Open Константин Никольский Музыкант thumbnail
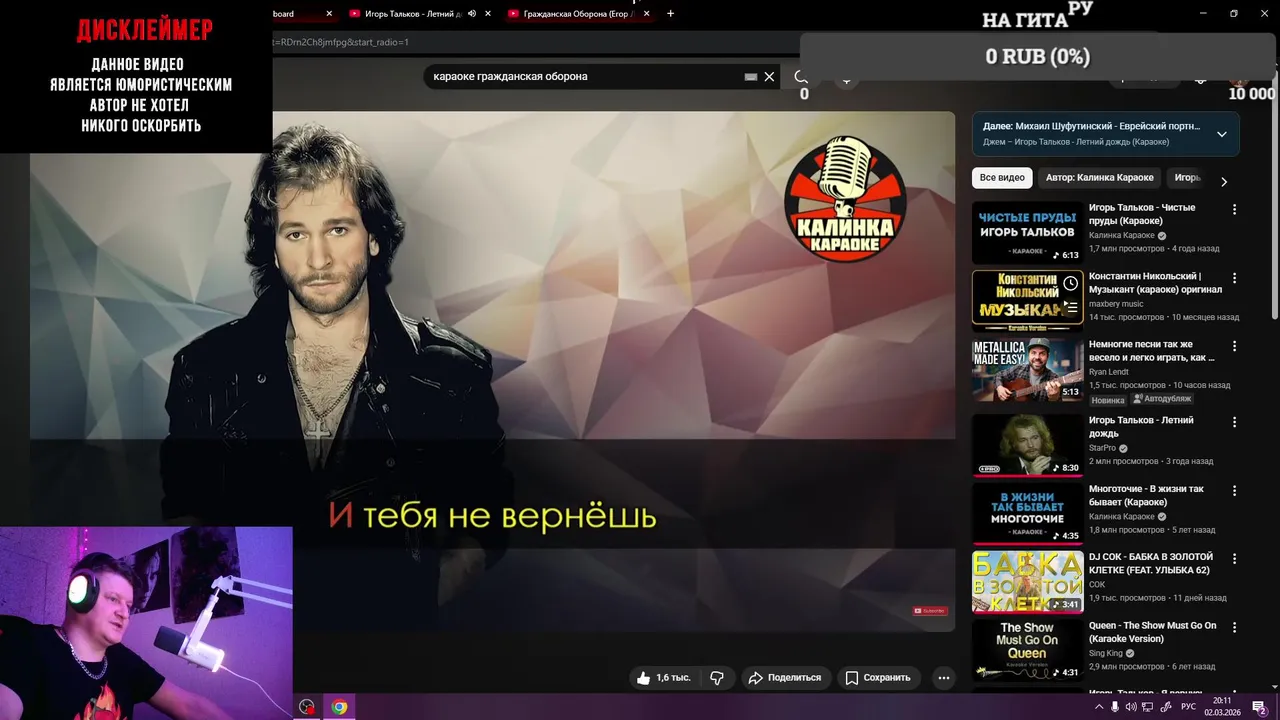This screenshot has width=1280, height=720. pos(1027,301)
